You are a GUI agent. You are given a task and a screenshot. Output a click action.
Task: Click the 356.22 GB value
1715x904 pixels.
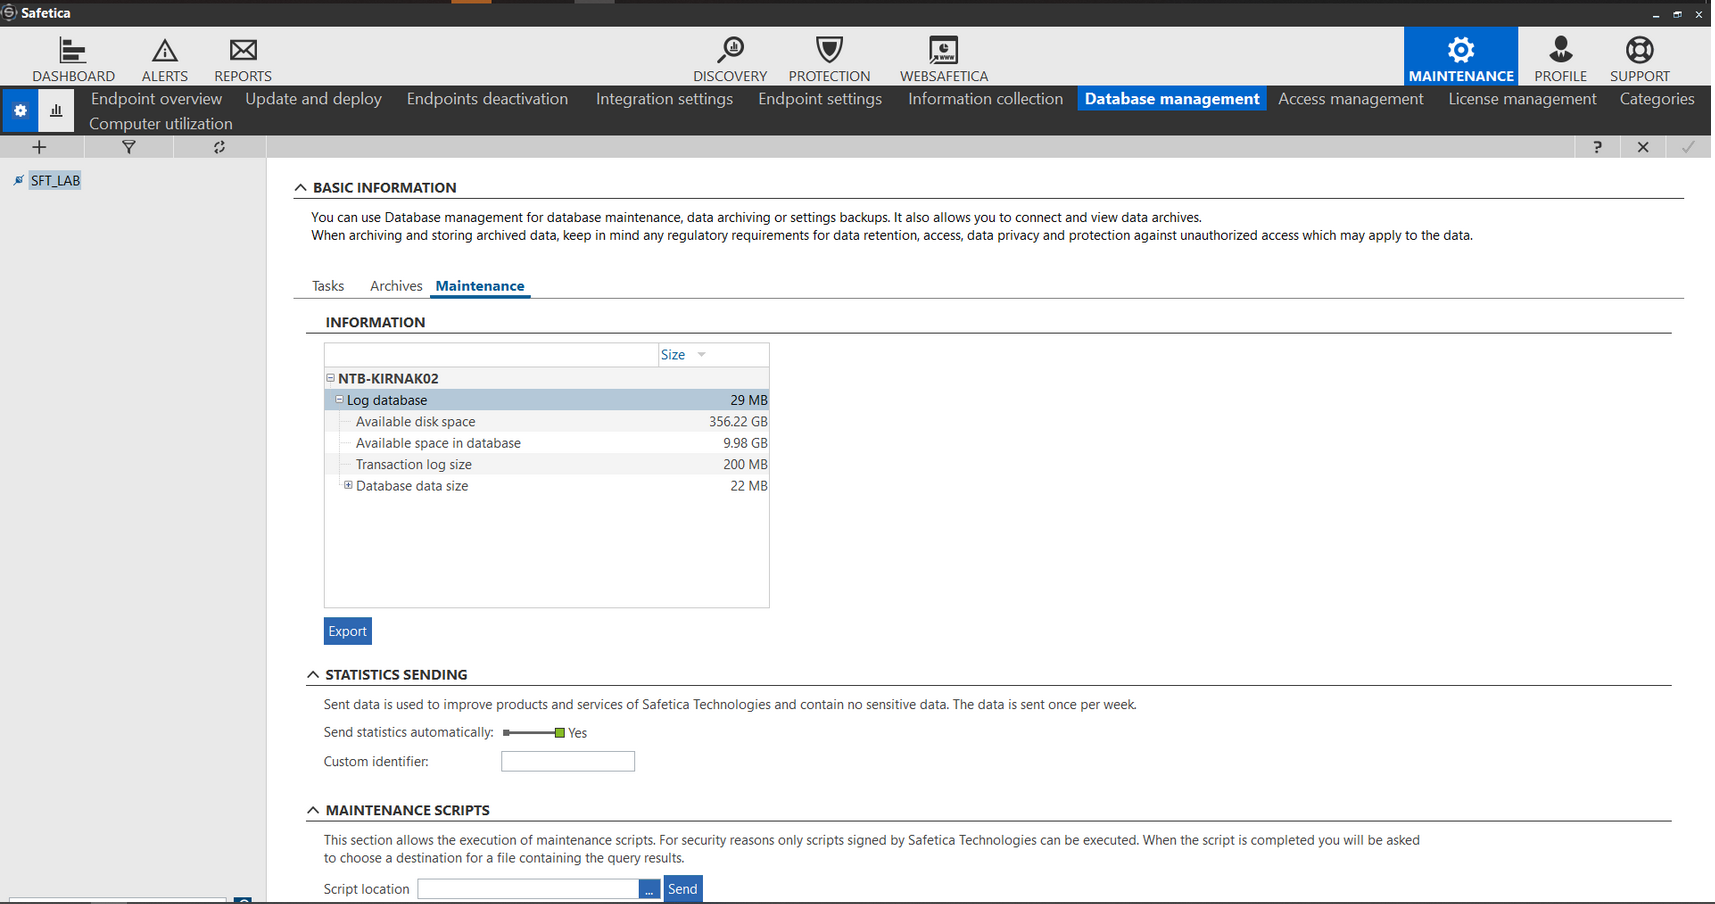tap(738, 422)
